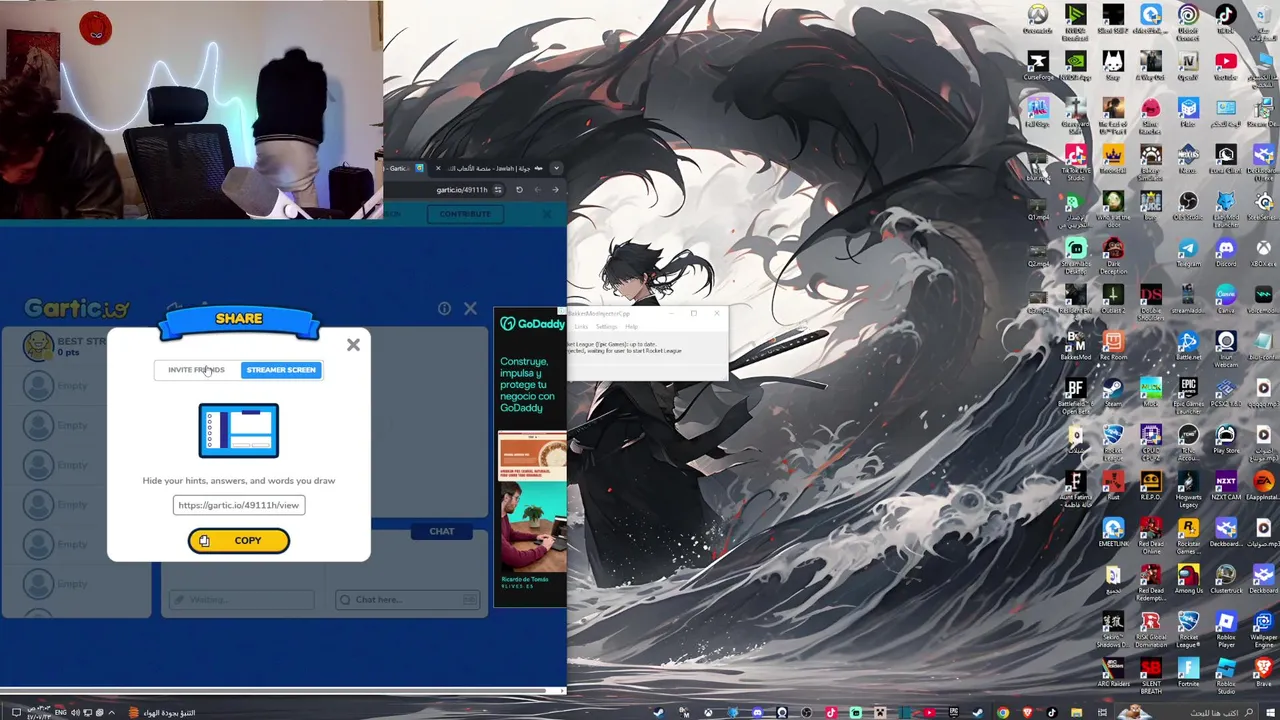Open Discord desktop shortcut
Viewport: 1280px width, 720px height.
1226,252
